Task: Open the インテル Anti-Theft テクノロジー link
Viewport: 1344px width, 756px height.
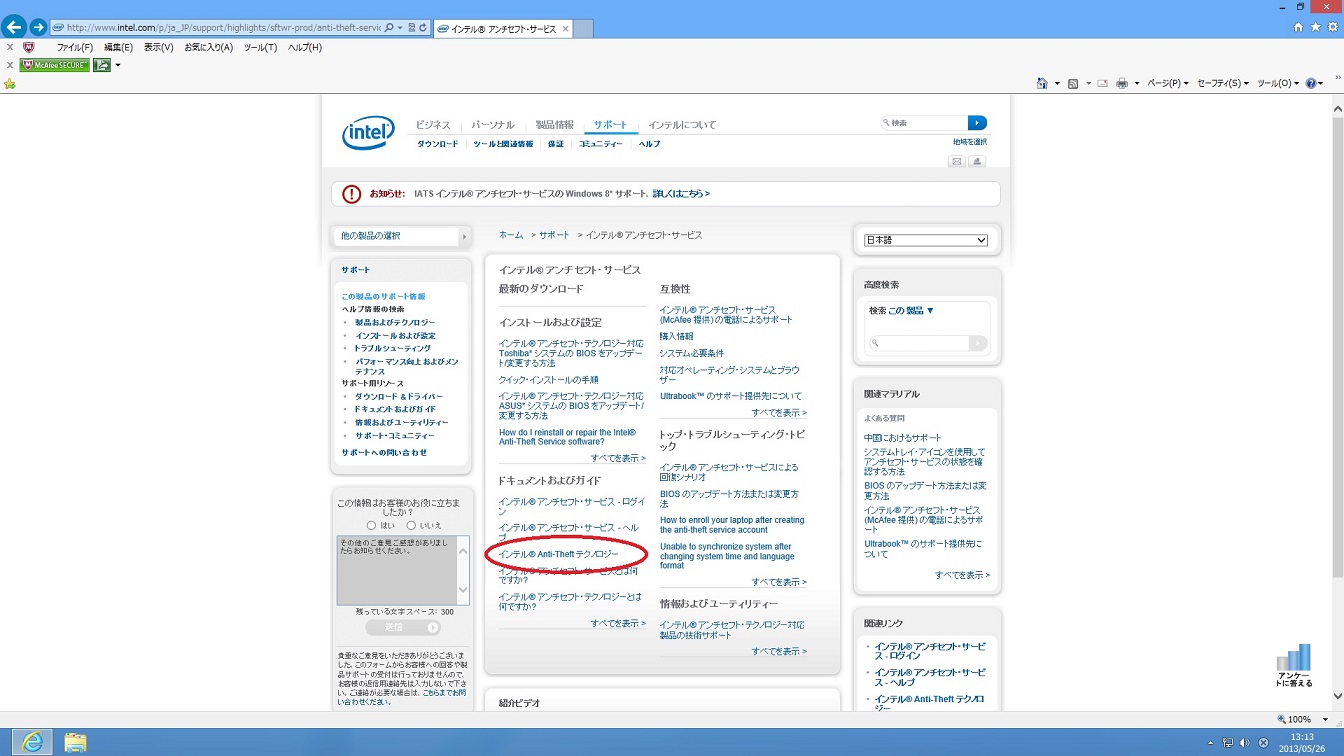Action: 559,554
